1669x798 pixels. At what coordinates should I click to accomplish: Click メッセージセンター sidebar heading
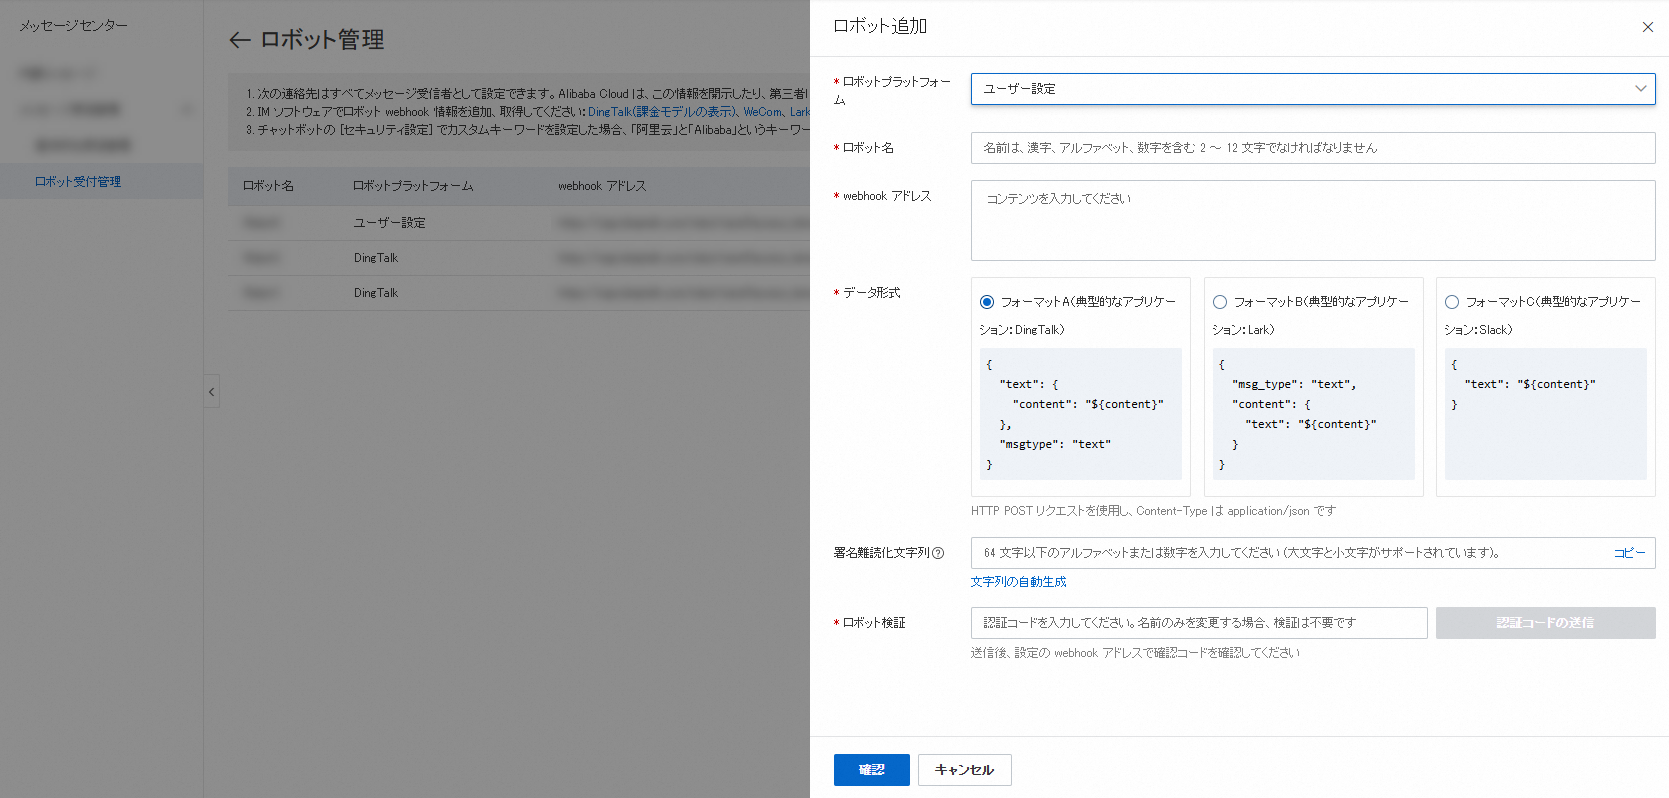coord(74,26)
